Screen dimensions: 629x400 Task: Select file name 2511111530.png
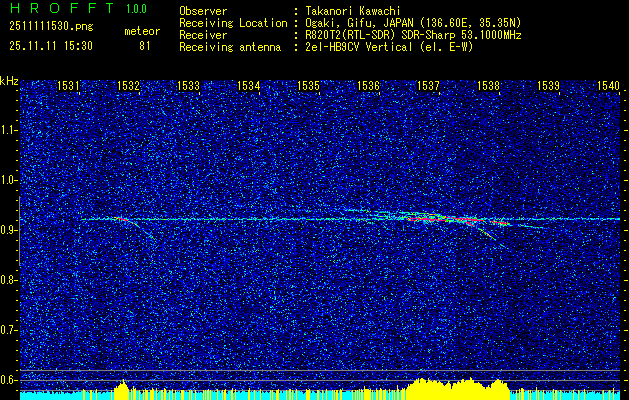(51, 26)
